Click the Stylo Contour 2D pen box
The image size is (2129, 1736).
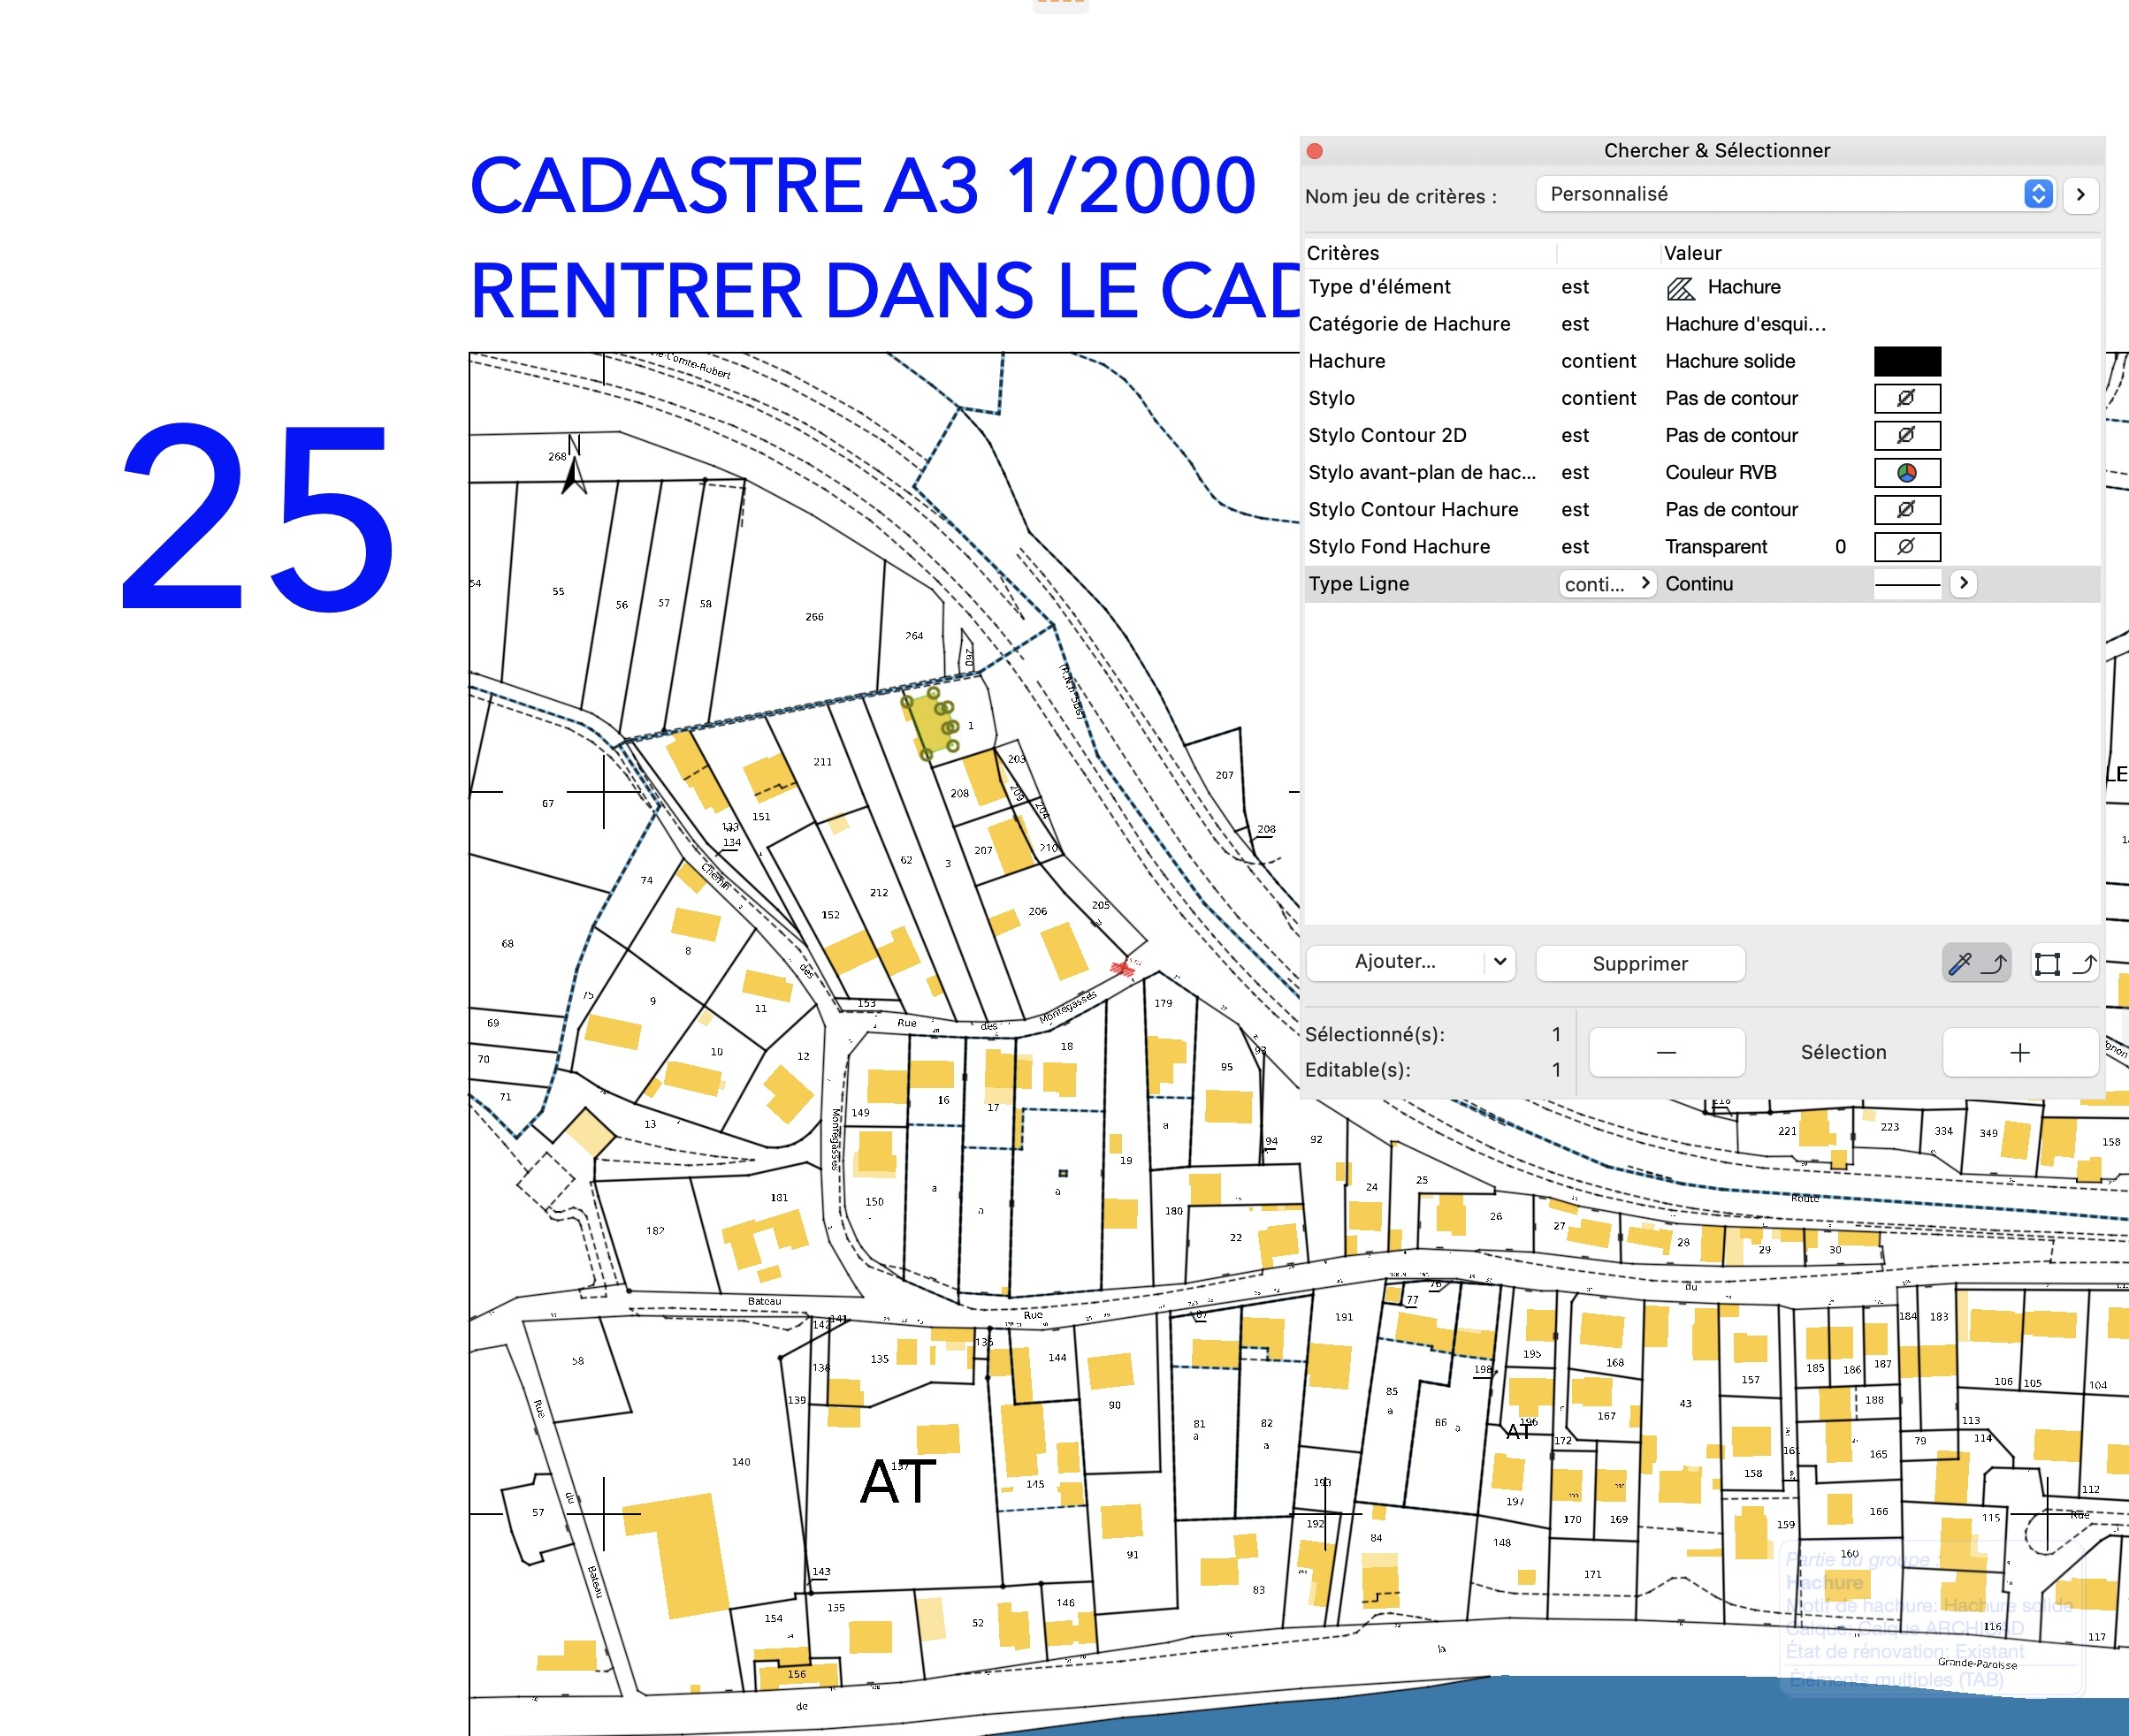[x=1906, y=435]
